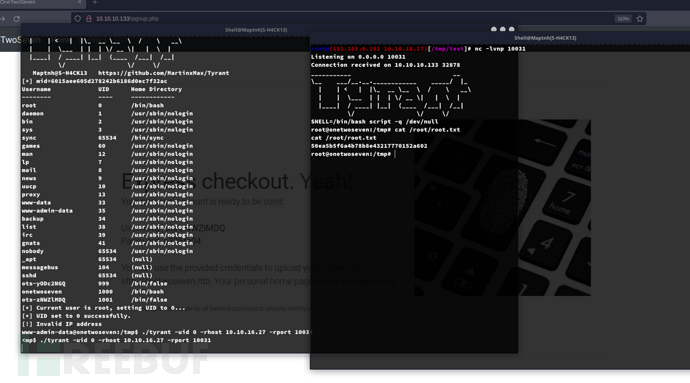Viewport: 690px width, 383px height.
Task: Click the 'UID set to 0 successfully' line
Action: pos(76,316)
